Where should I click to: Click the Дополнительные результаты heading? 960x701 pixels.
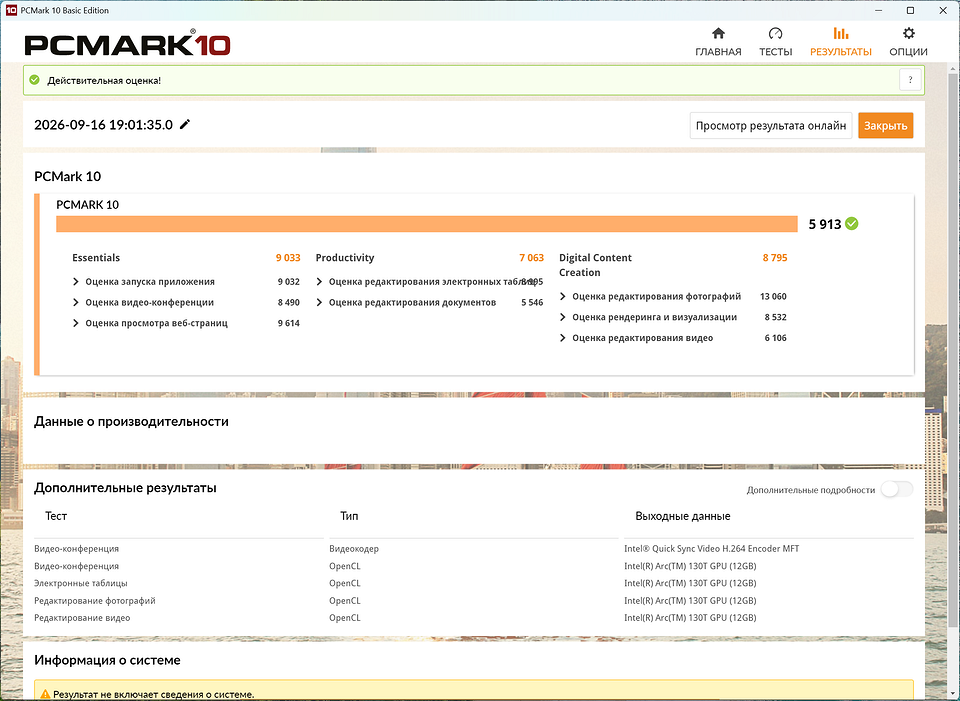click(x=125, y=488)
